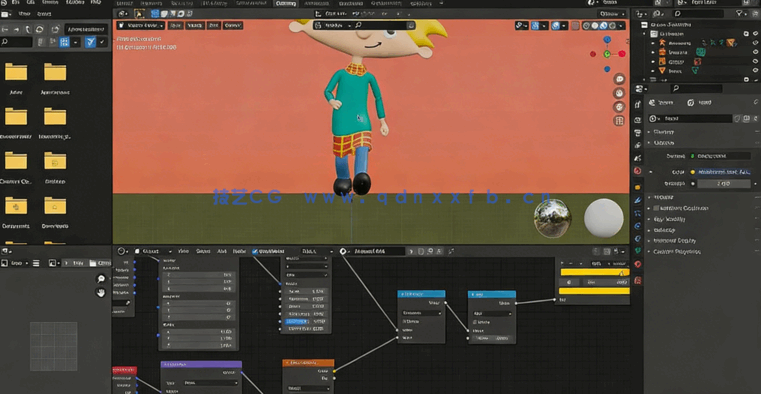Open the Add menu in node editor header
761x394 pixels.
(x=222, y=251)
